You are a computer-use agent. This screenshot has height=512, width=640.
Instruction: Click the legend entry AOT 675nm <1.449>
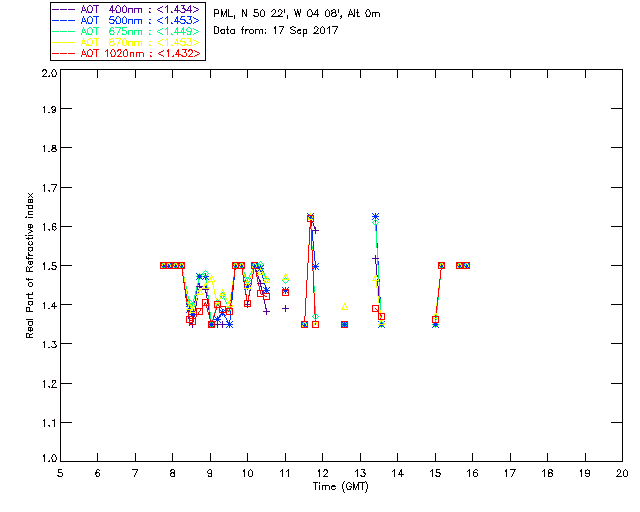[127, 31]
